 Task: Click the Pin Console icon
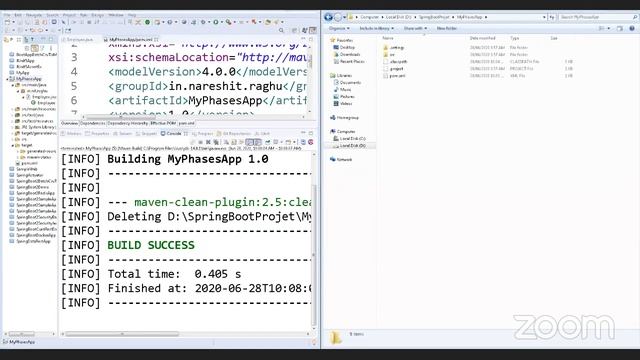click(x=267, y=142)
